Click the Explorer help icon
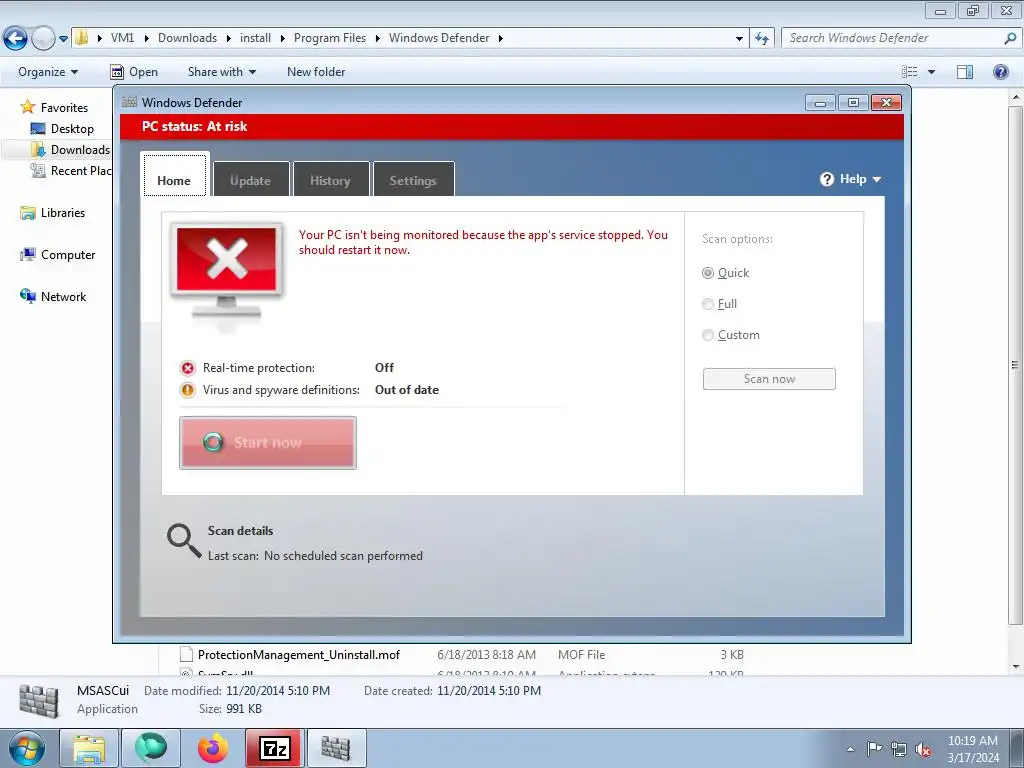 pos(1000,72)
